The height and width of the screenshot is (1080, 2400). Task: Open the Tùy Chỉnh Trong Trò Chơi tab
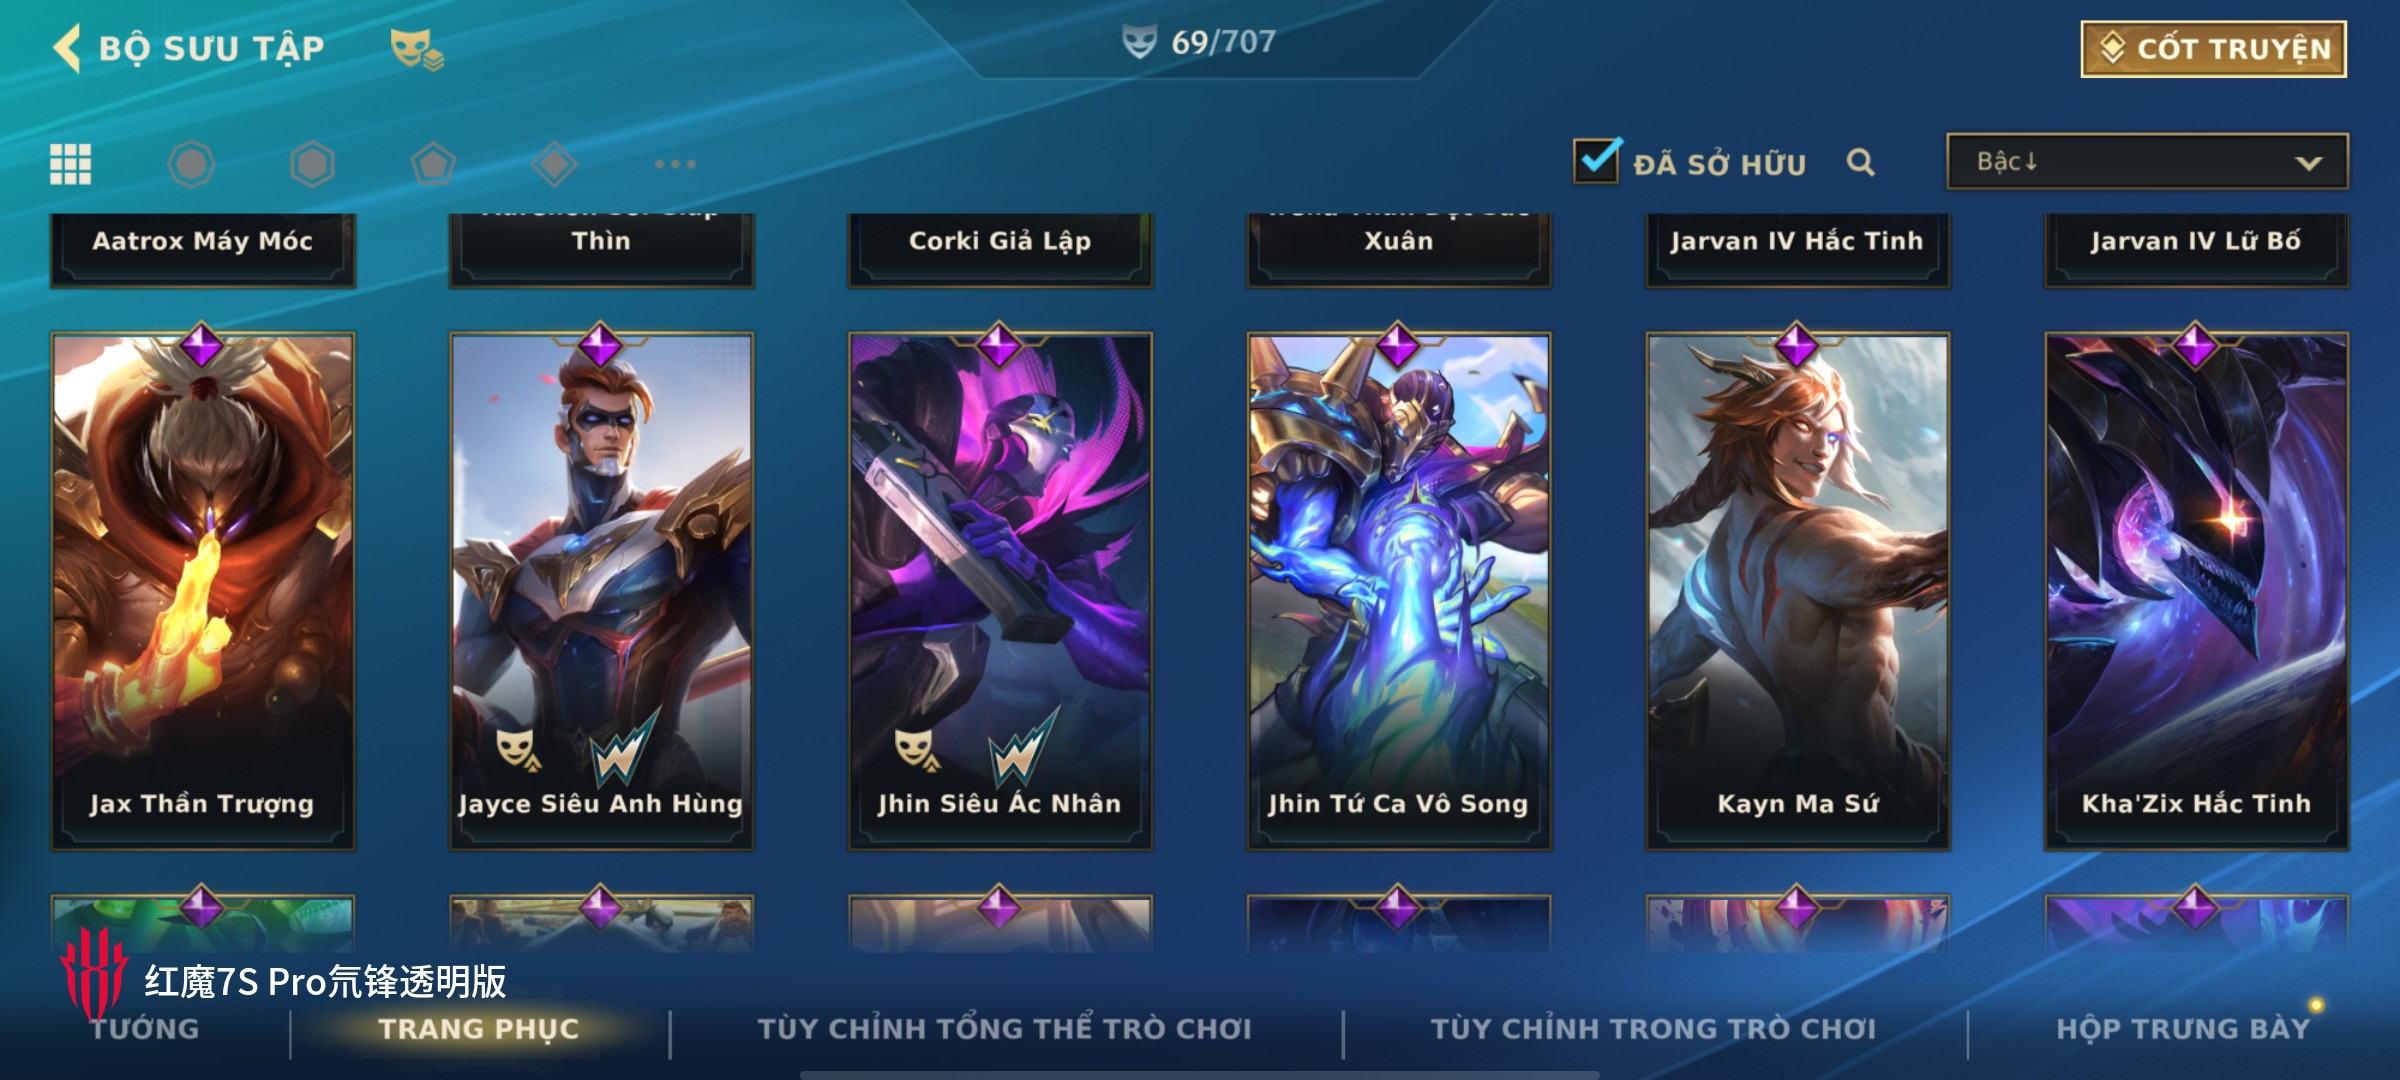pyautogui.click(x=1653, y=1029)
